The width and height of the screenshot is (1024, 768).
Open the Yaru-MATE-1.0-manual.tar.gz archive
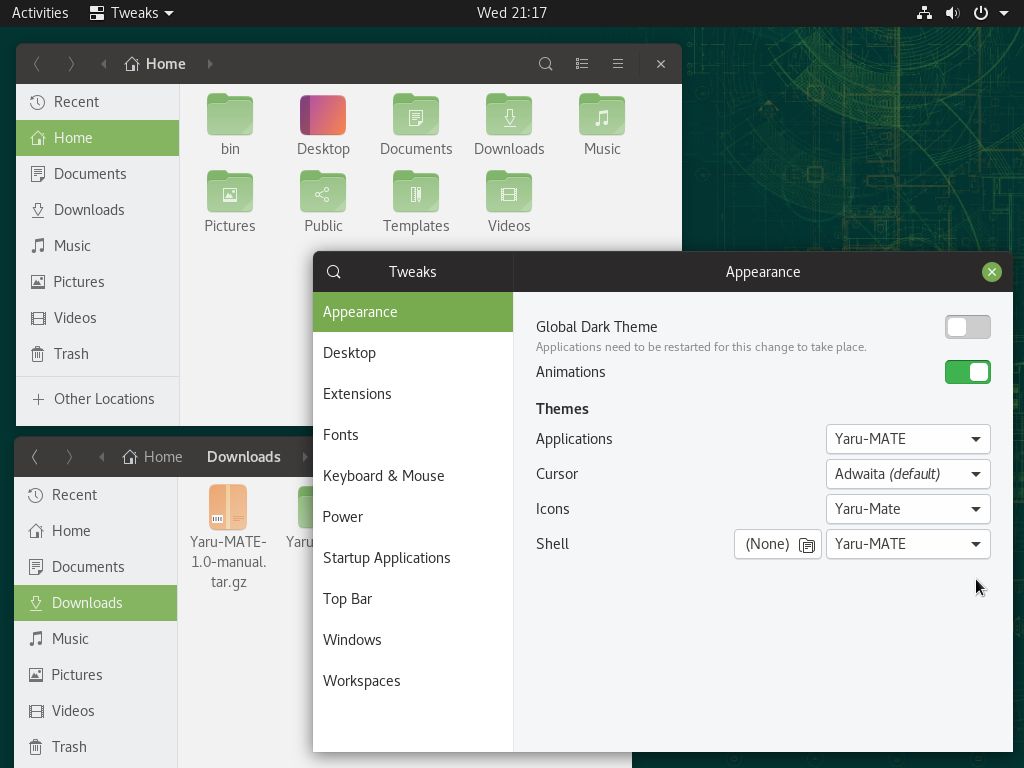click(228, 507)
